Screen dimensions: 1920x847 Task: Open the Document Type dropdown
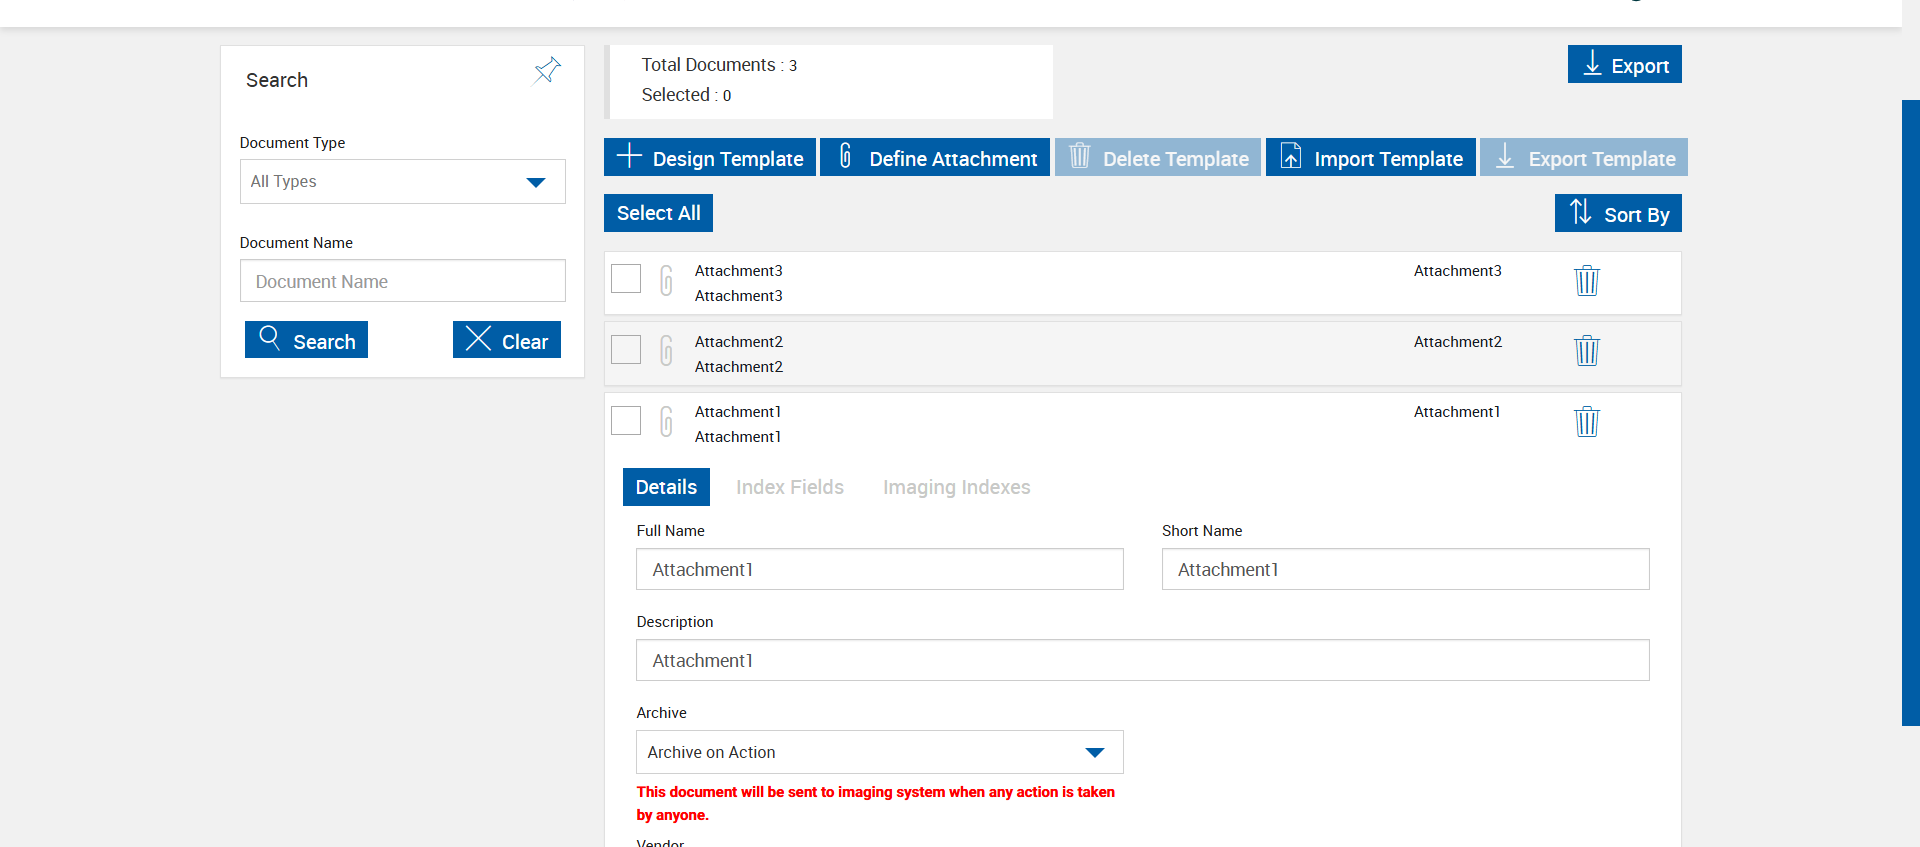click(x=402, y=182)
